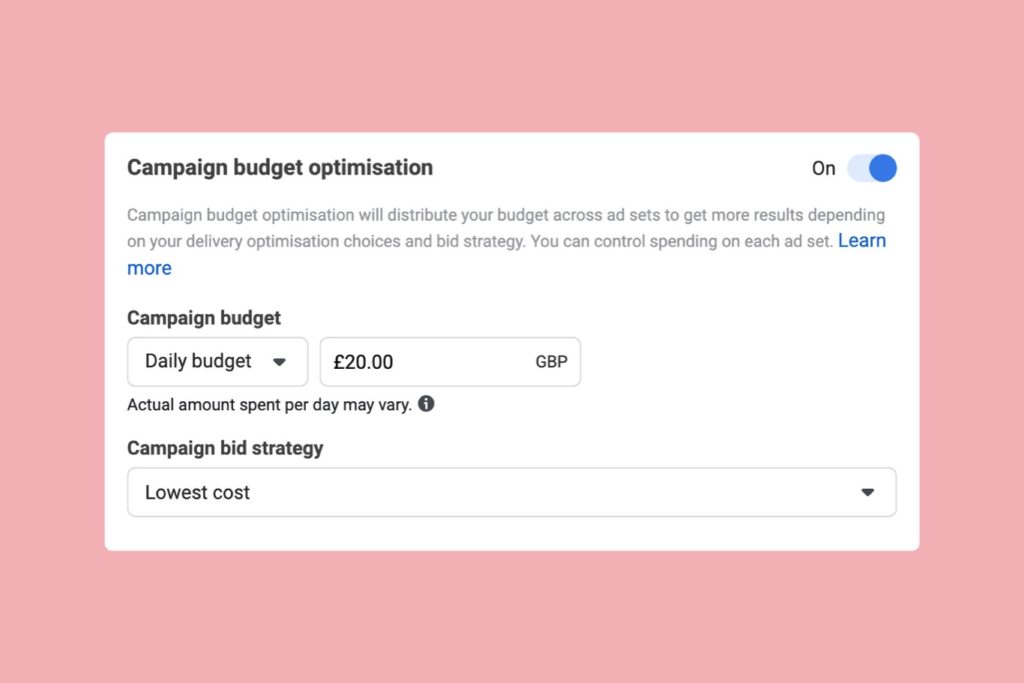Click the Daily budget caret arrow
The height and width of the screenshot is (683, 1024).
[x=280, y=362]
